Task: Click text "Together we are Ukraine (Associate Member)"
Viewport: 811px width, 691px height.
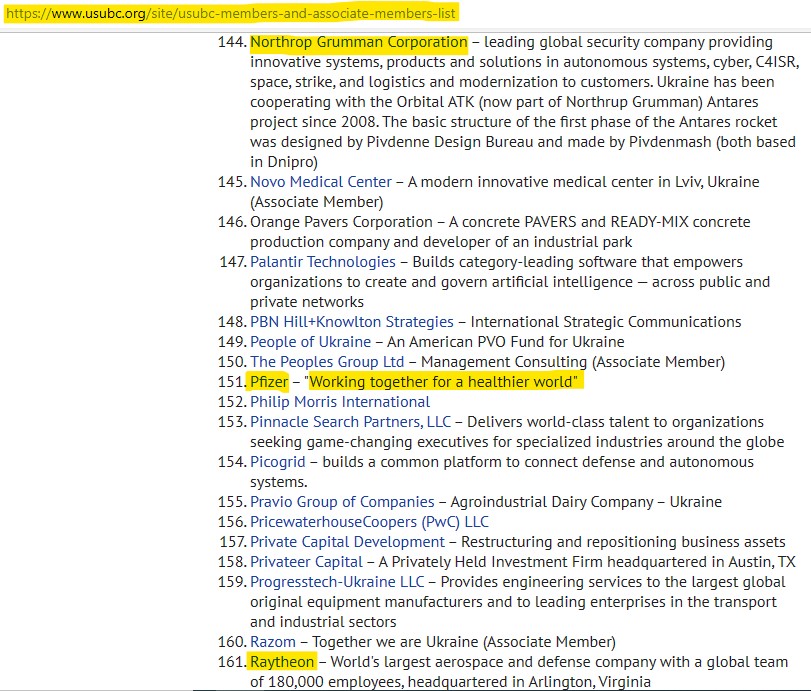Action: coord(463,642)
